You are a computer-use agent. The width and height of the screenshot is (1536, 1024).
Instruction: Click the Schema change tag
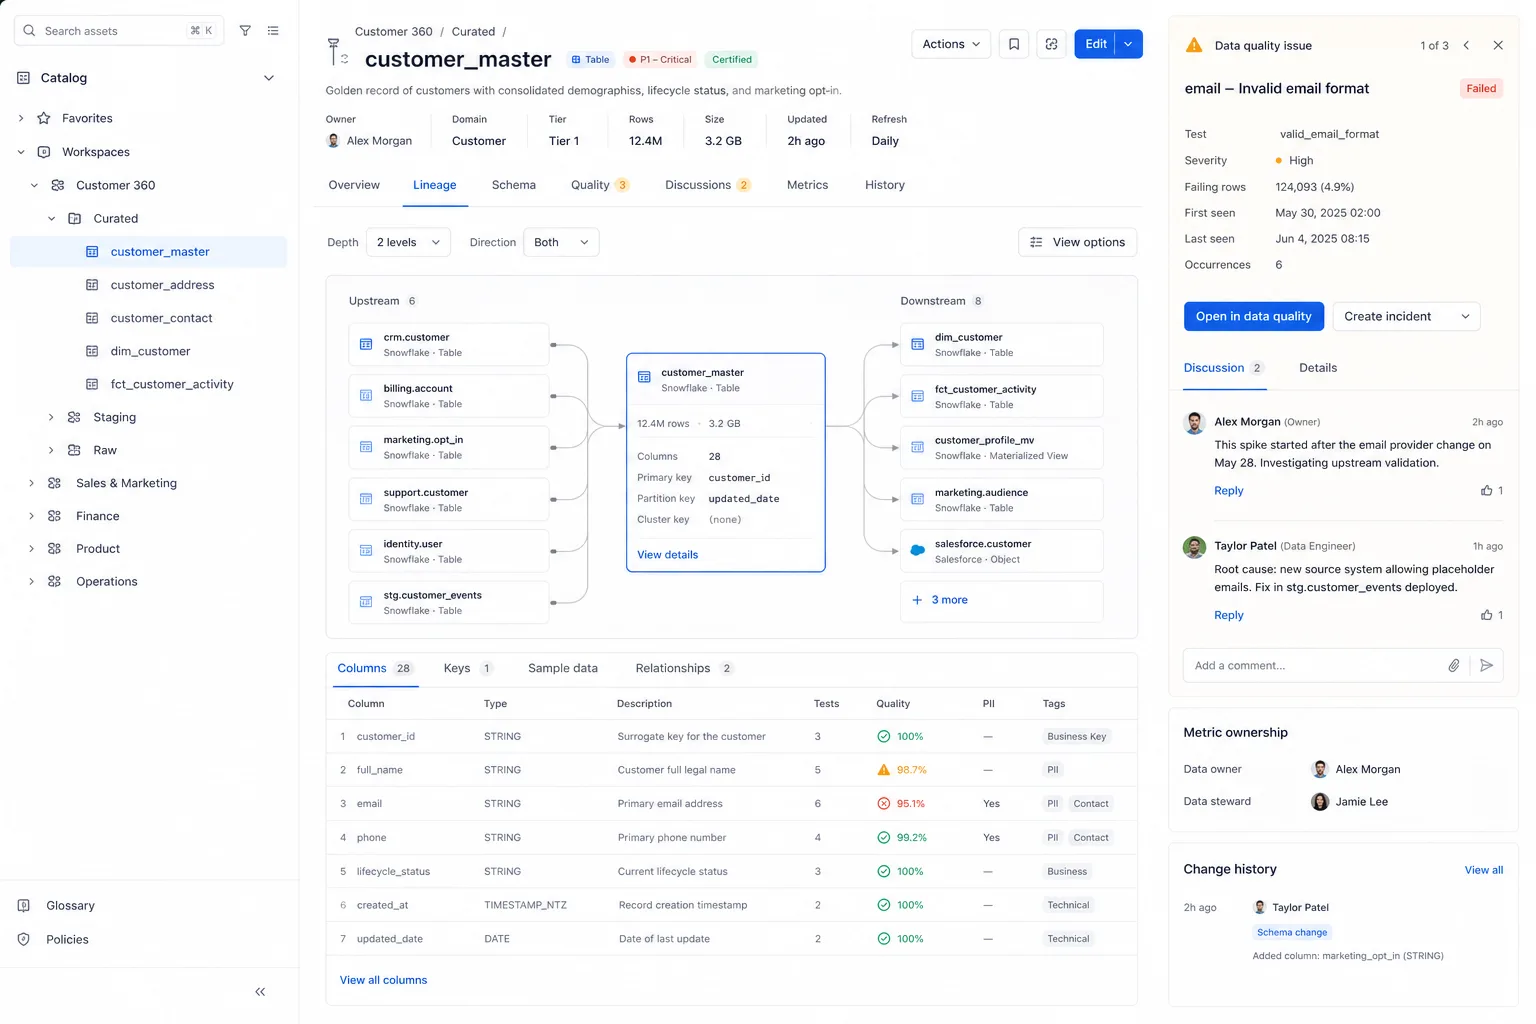[x=1292, y=932]
